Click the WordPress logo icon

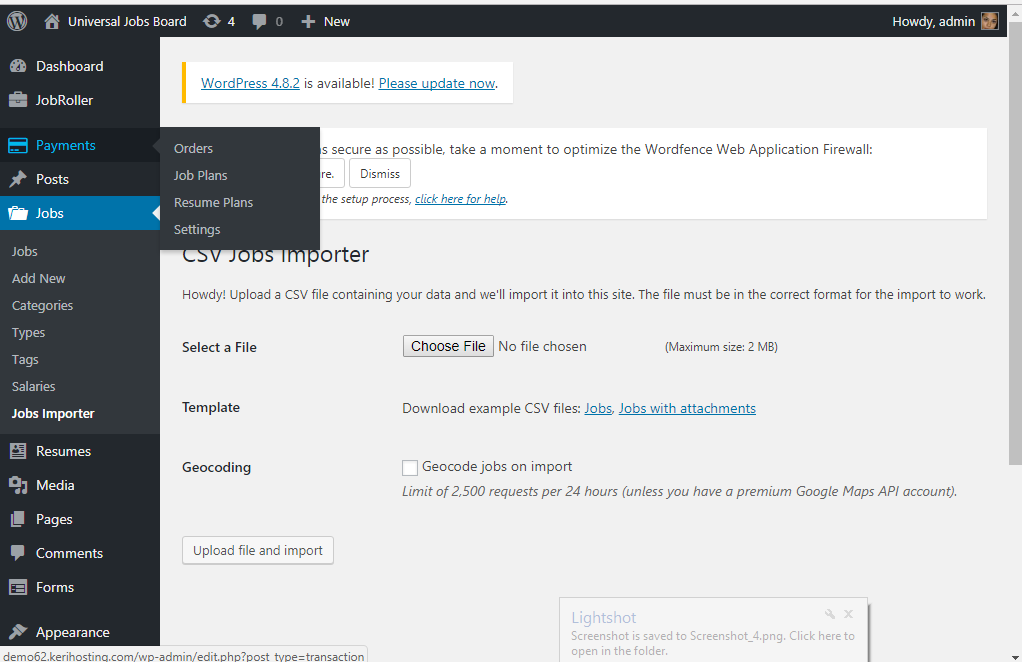tap(17, 22)
